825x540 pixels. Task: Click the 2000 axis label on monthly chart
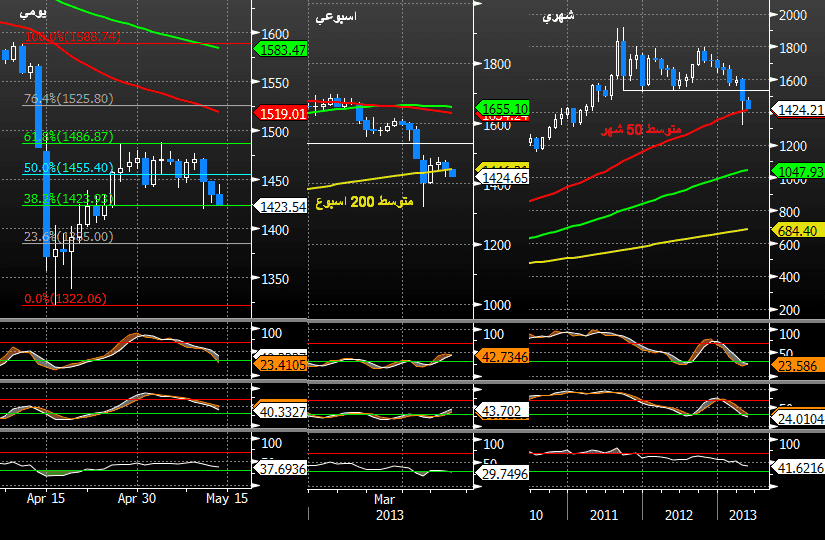pos(793,15)
